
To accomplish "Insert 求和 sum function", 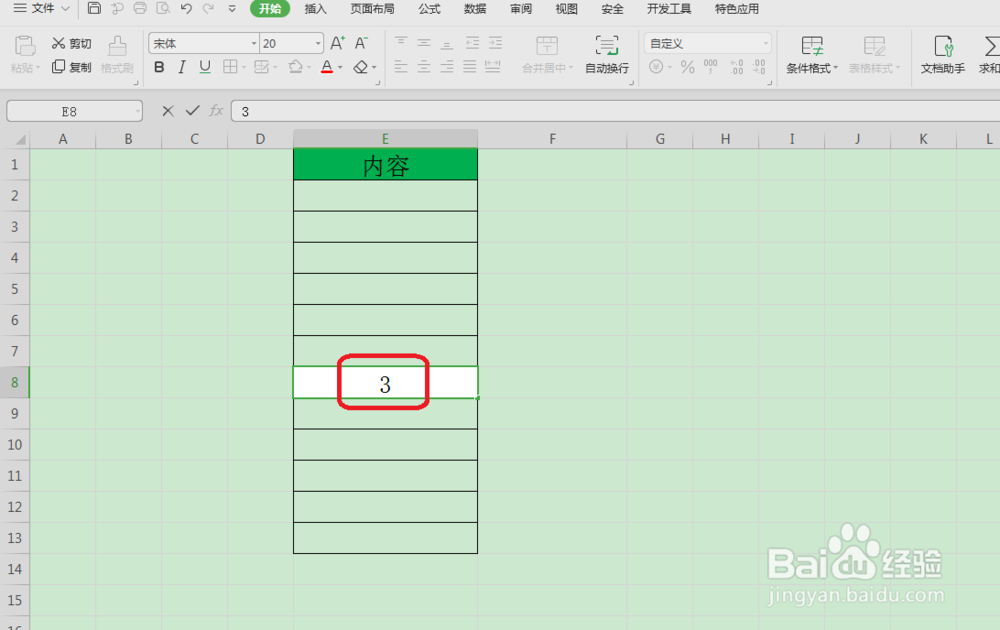I will pos(990,55).
